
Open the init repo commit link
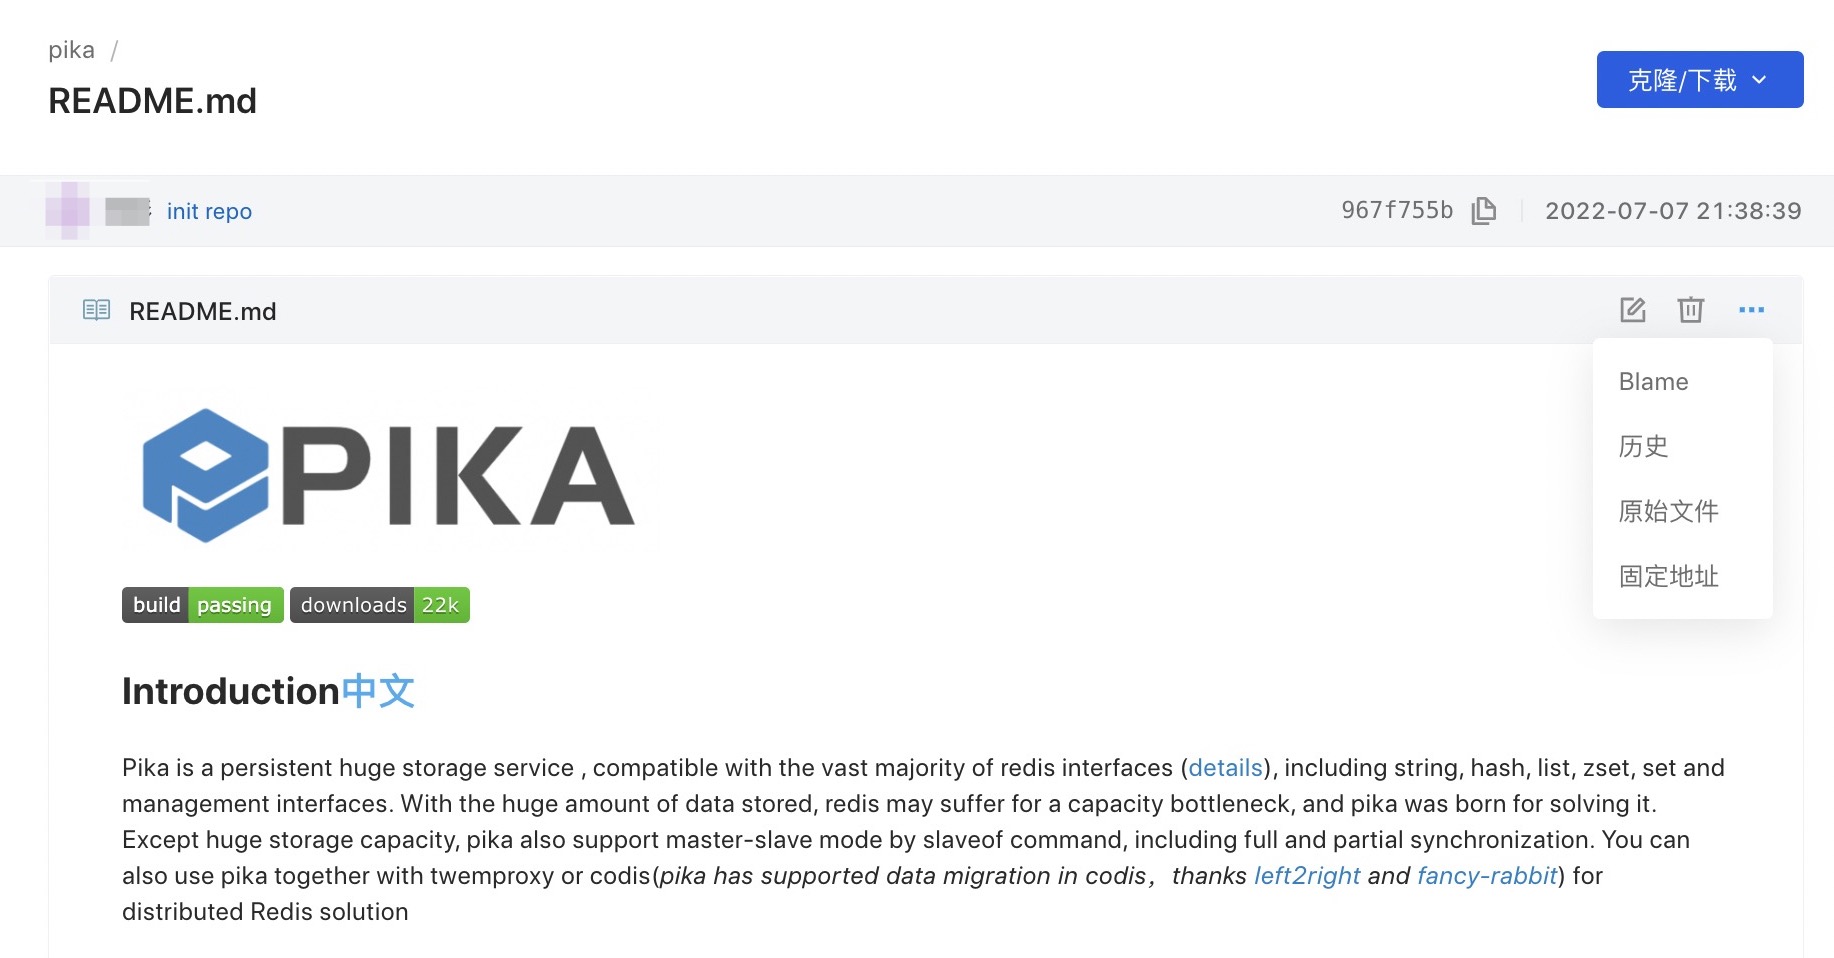pyautogui.click(x=209, y=211)
